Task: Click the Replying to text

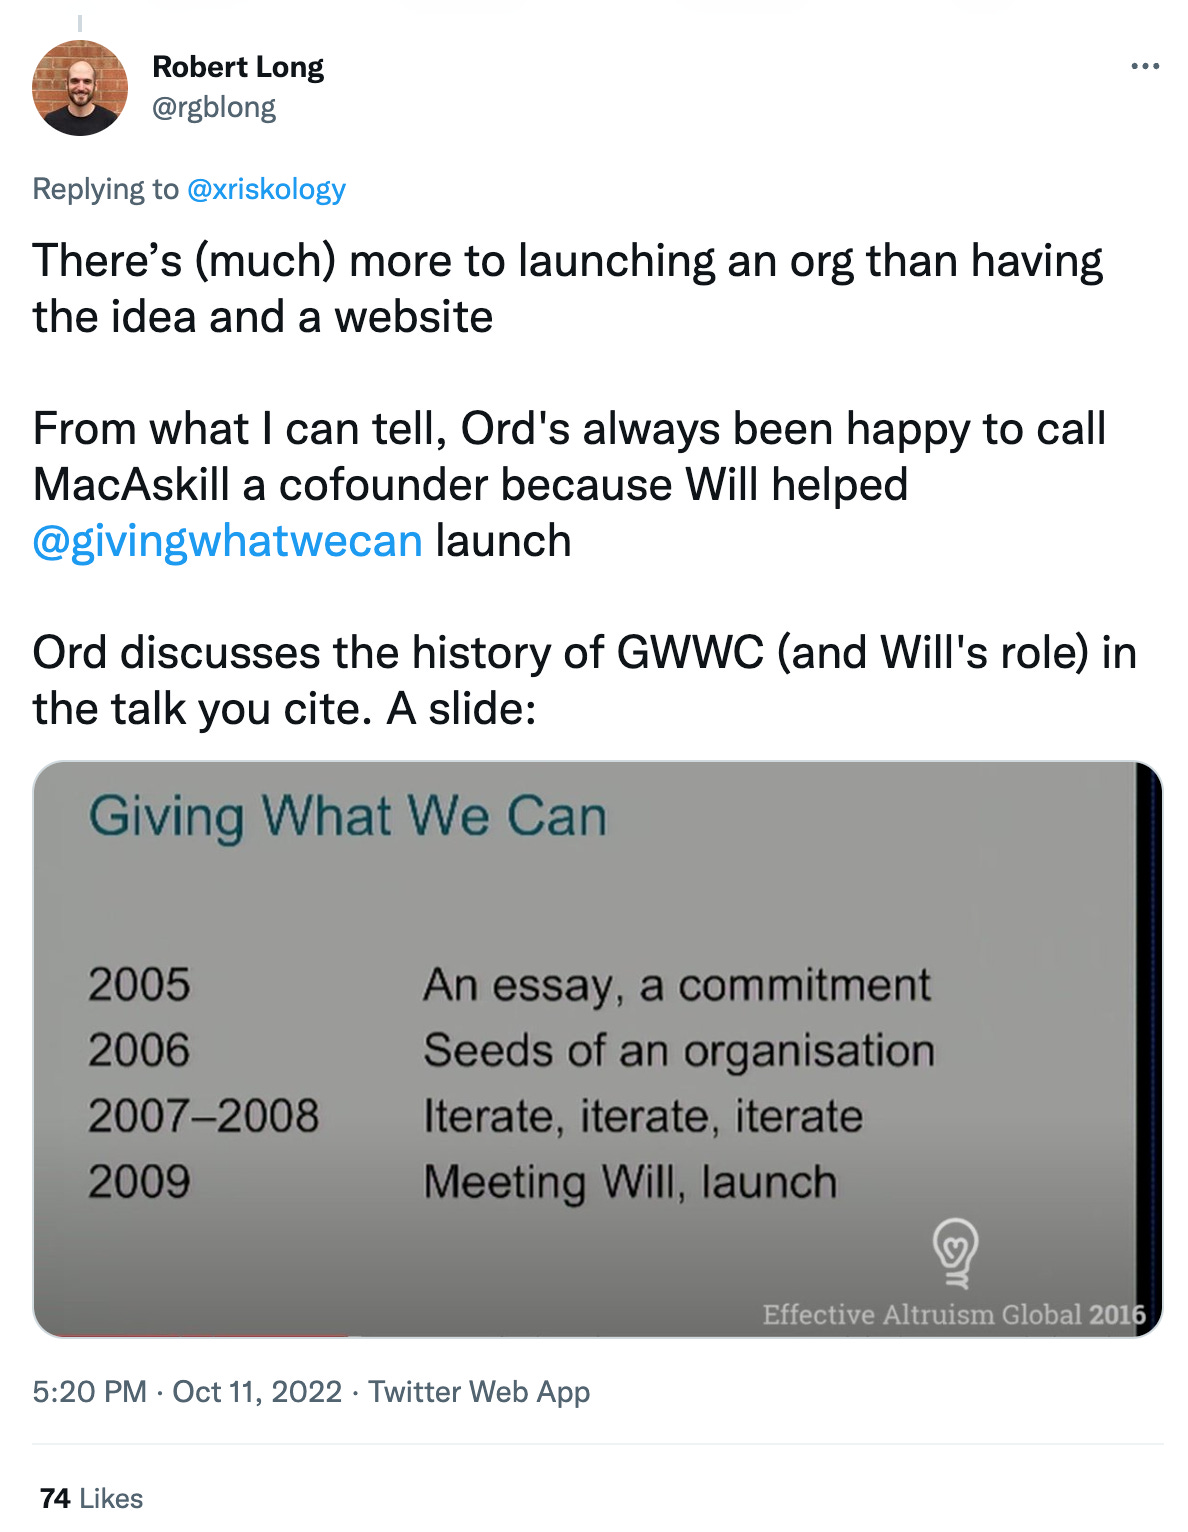Action: pos(105,188)
